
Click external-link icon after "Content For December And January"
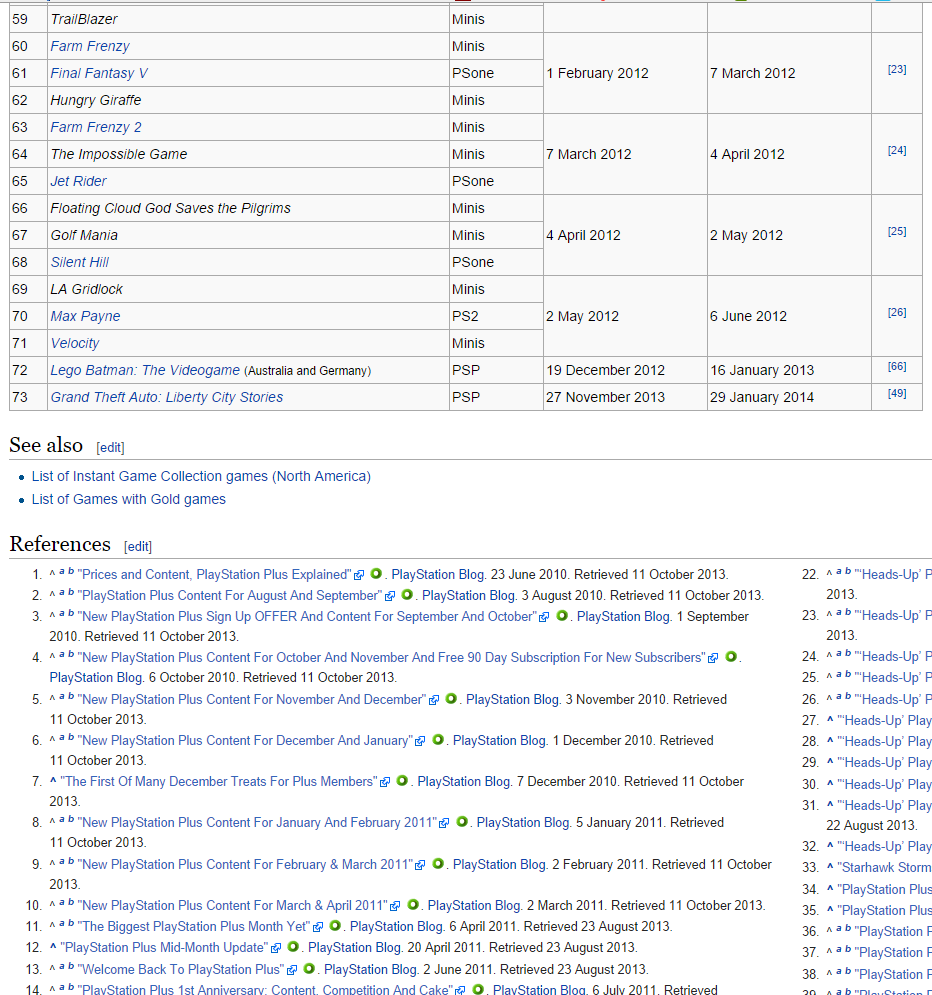(420, 741)
